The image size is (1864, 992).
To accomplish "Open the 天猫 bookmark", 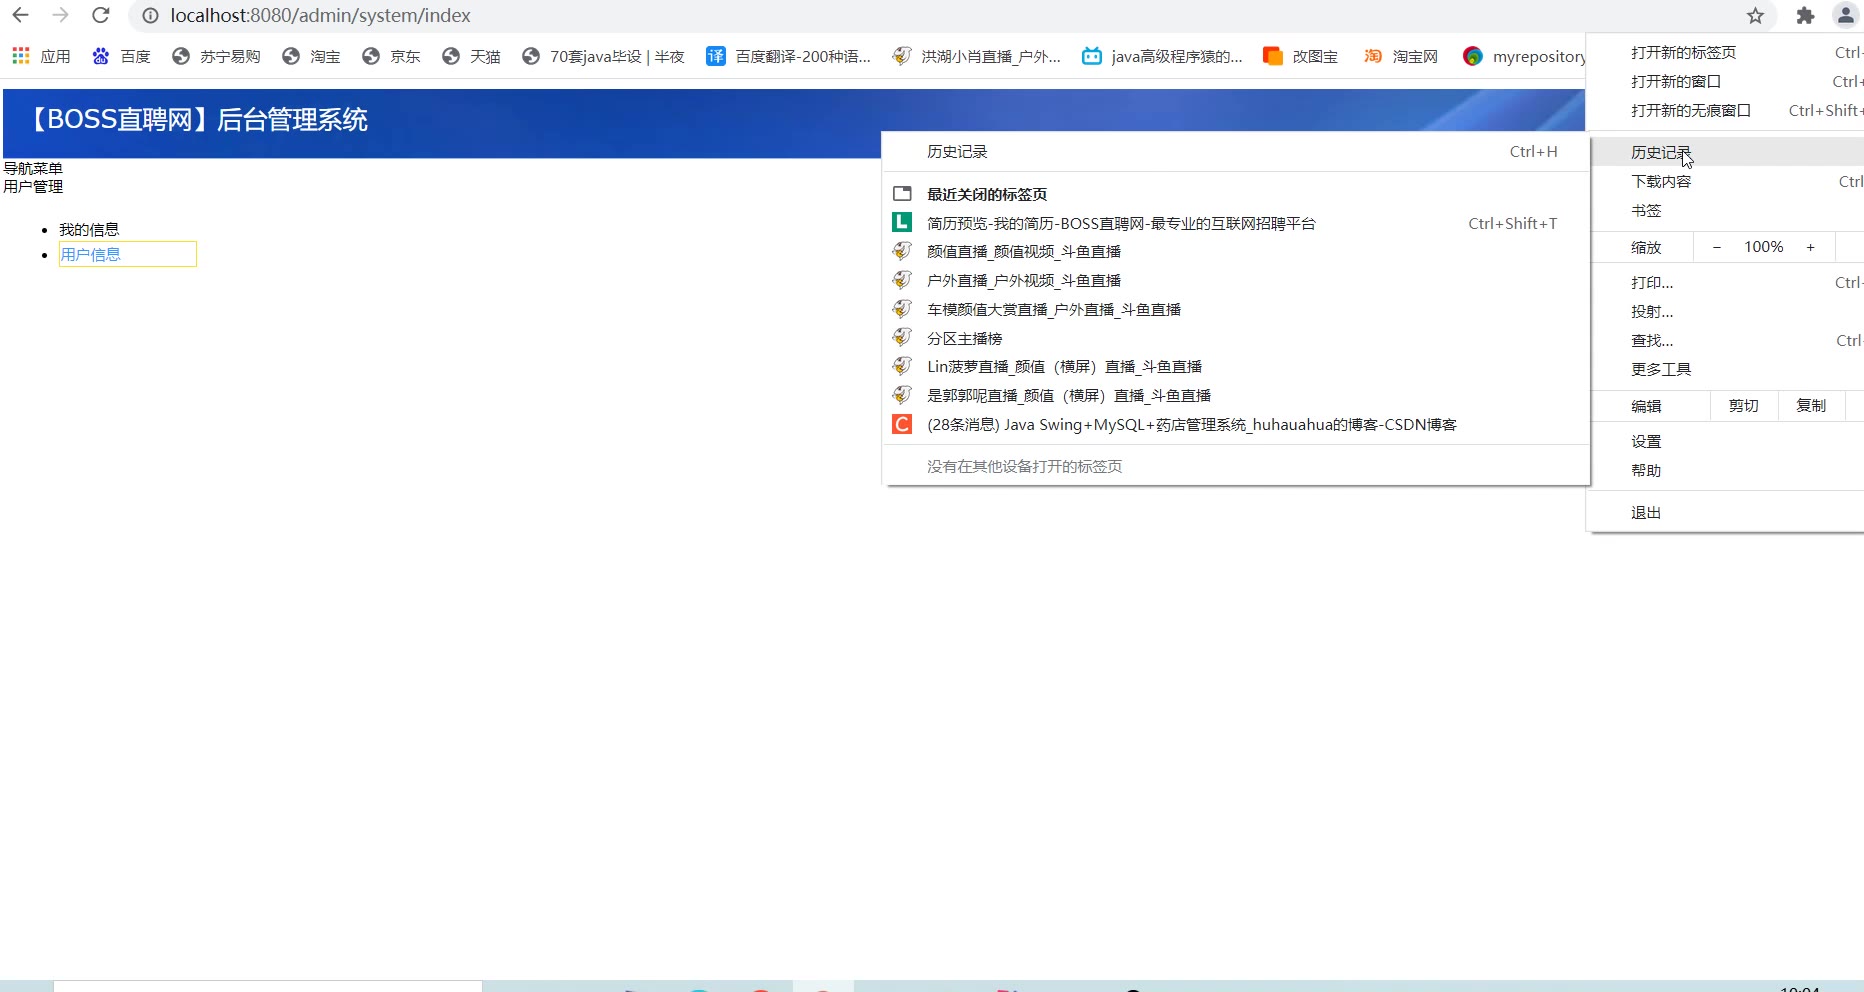I will point(471,56).
